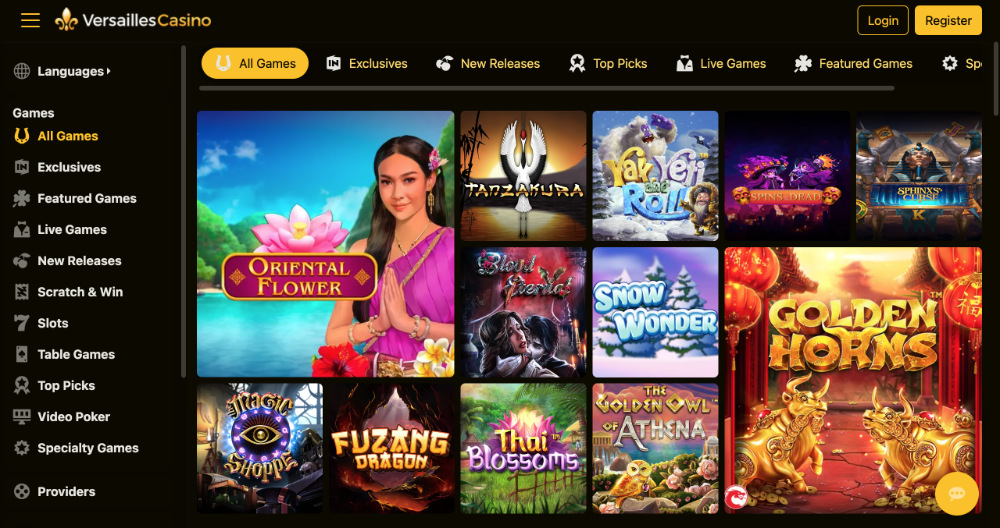Open the hamburger menu icon

click(x=30, y=20)
